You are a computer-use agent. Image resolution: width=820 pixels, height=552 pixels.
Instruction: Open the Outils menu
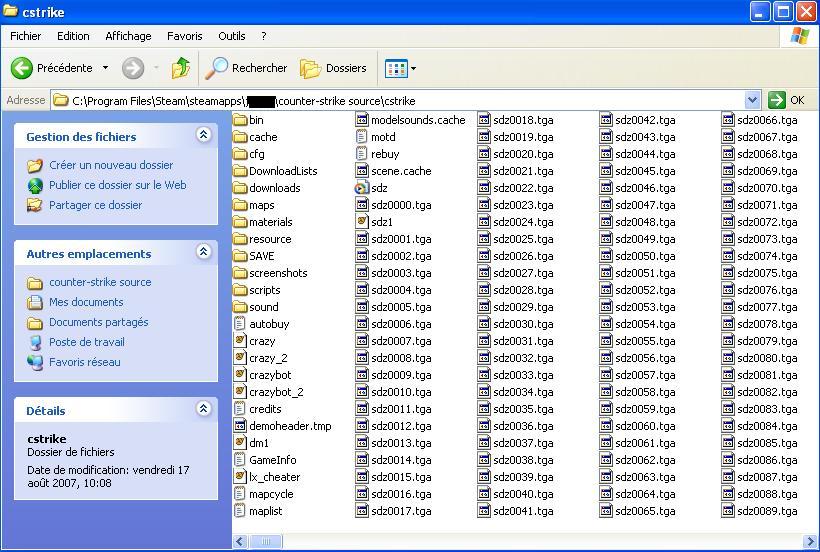[231, 36]
